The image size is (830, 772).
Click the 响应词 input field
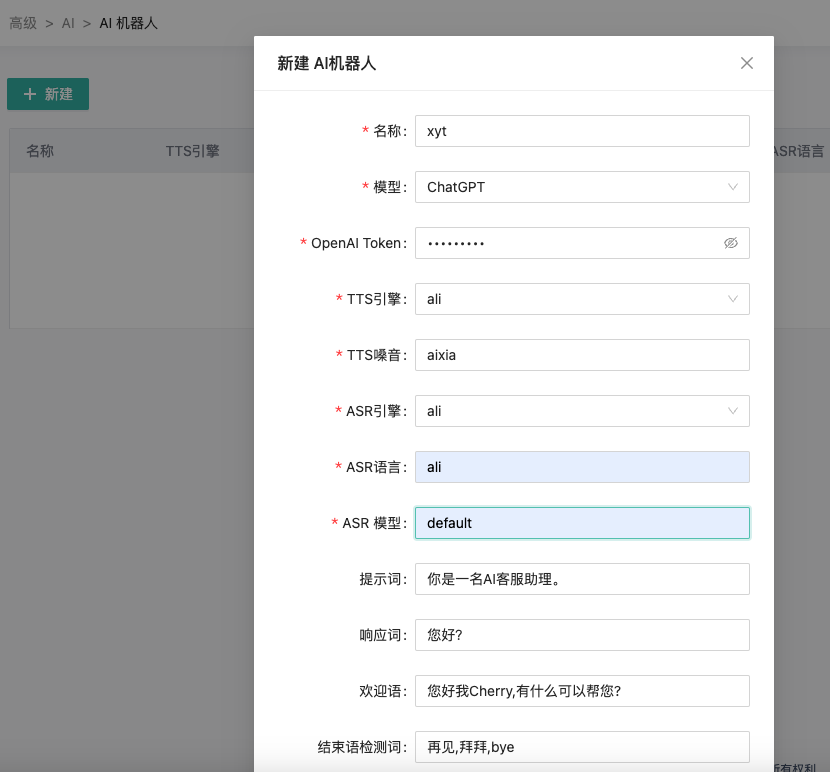click(582, 635)
